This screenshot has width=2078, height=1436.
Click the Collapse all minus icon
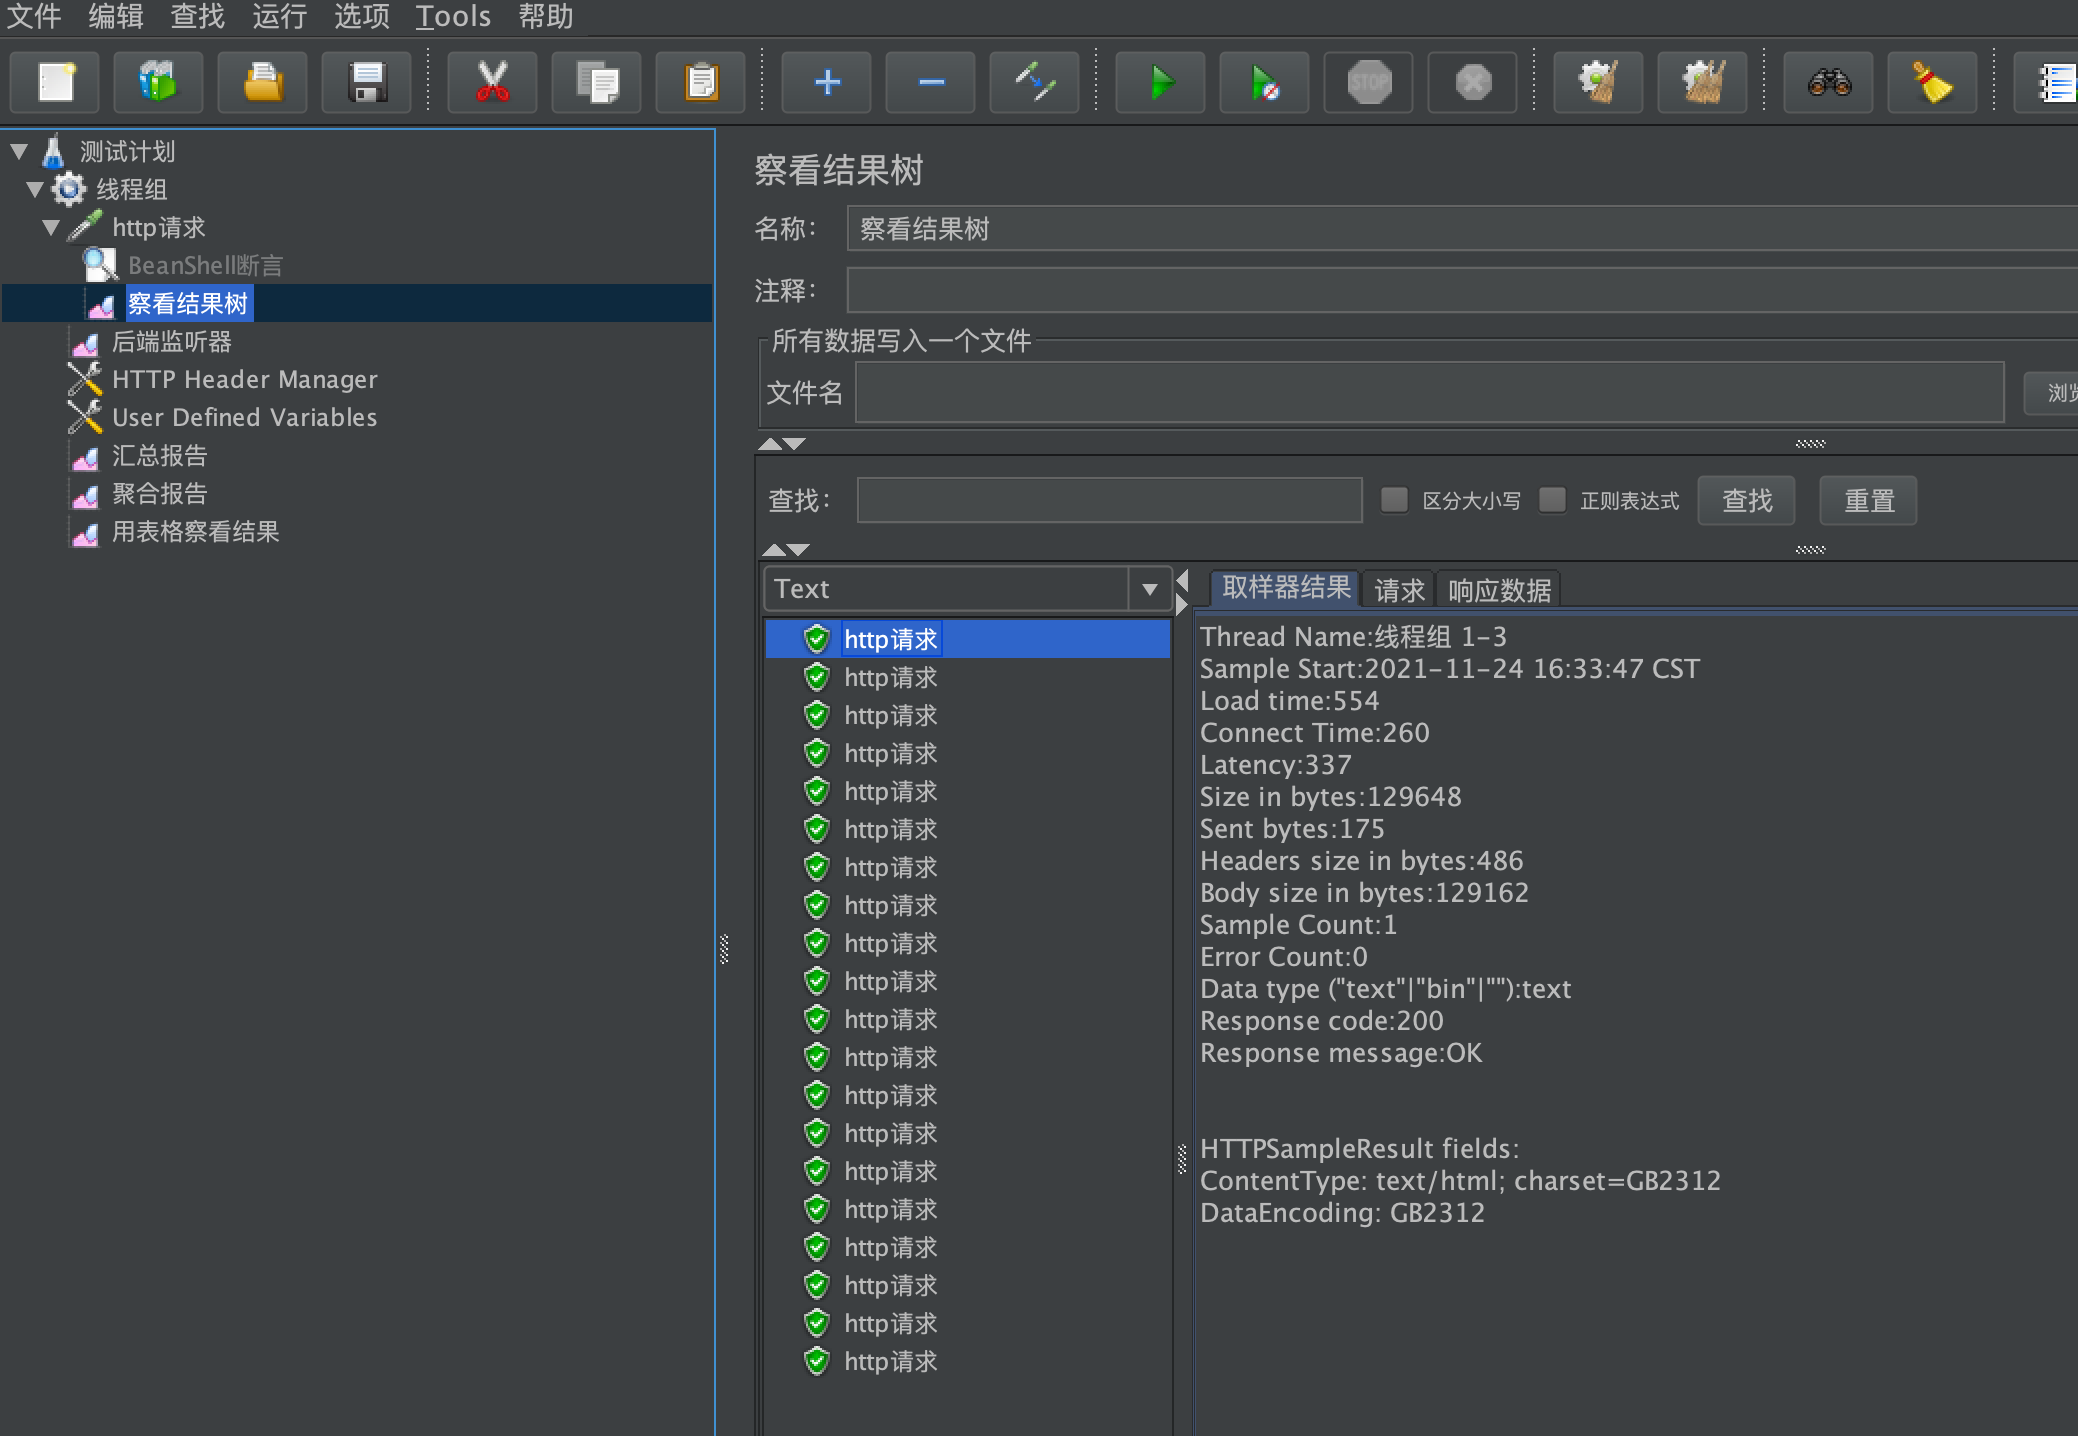pos(931,82)
